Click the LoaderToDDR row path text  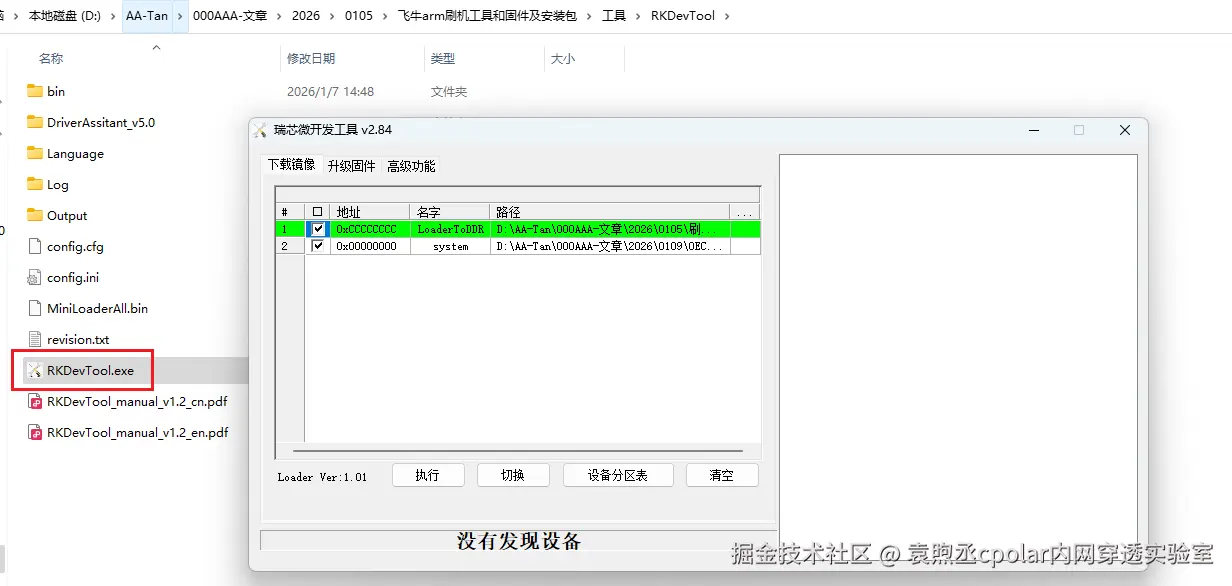[x=606, y=229]
